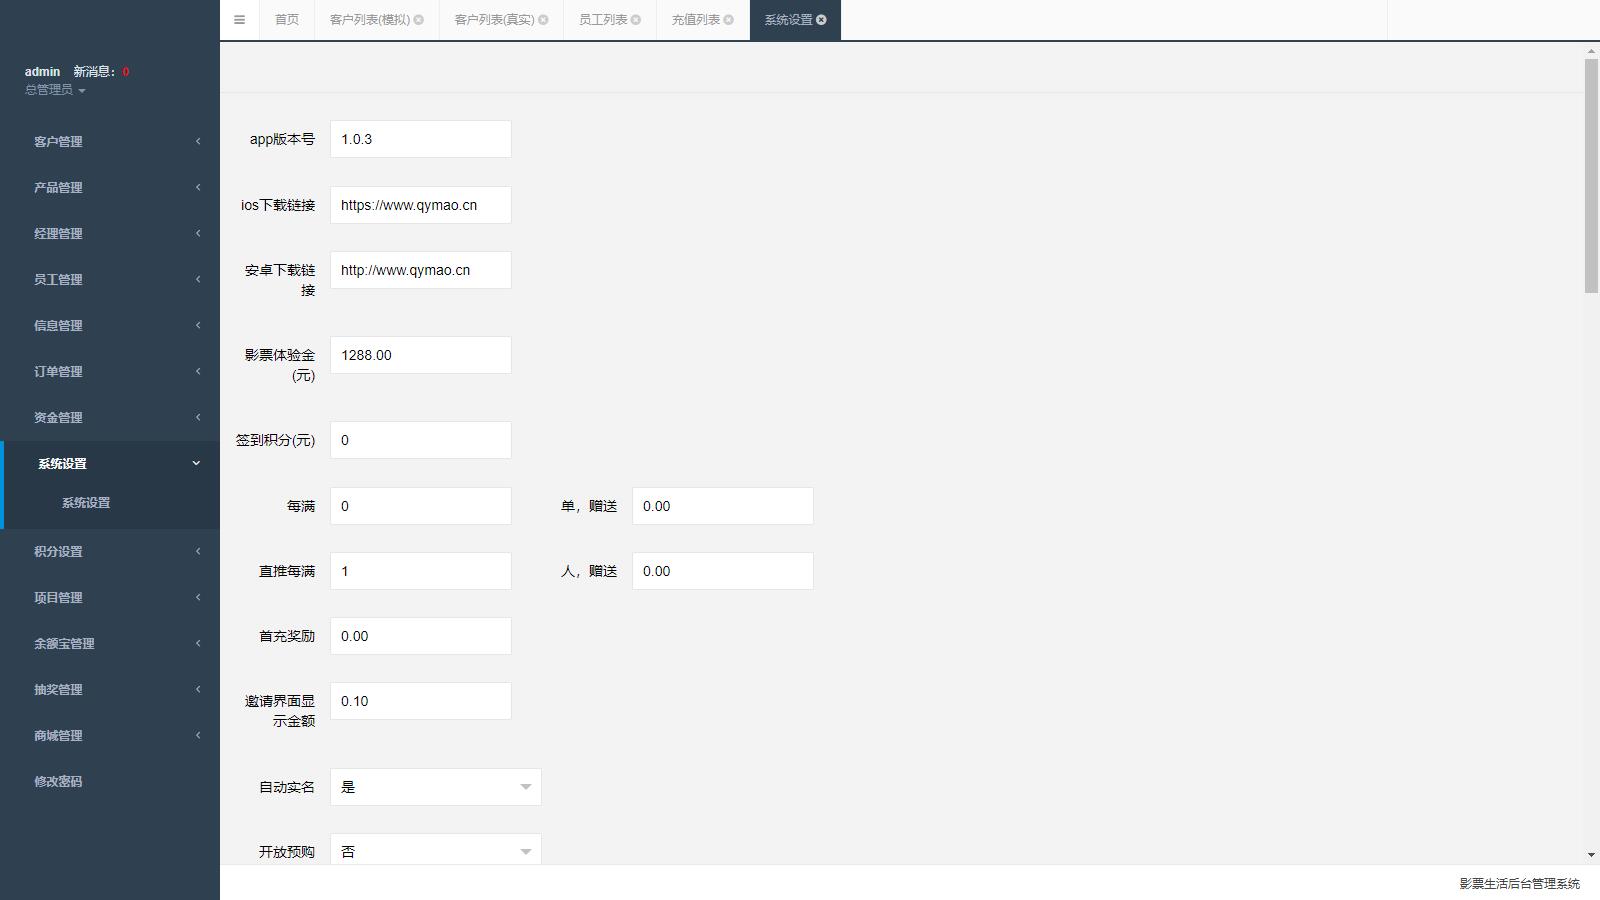
Task: Click the page's vertical scrollbar thumb
Action: click(x=1591, y=175)
